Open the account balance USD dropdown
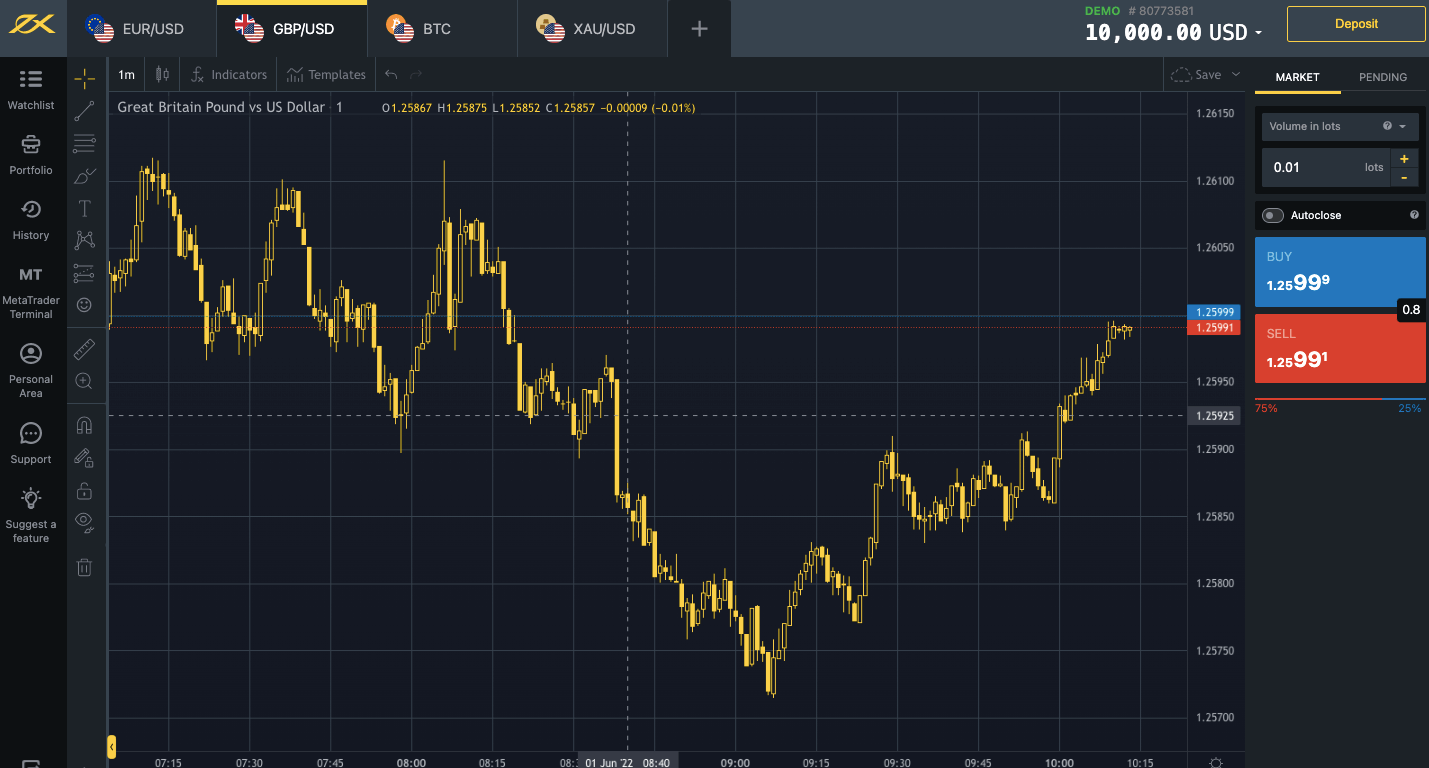Viewport: 1429px width, 768px height. click(1258, 33)
